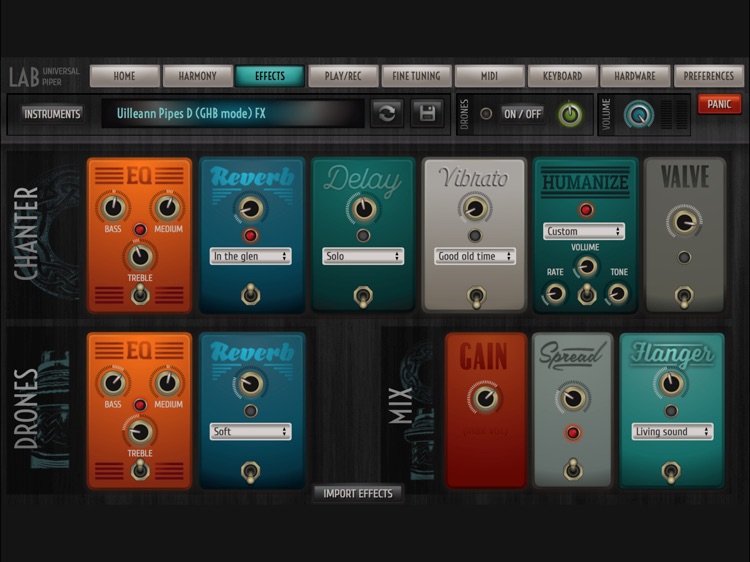Click the master volume knob
Image resolution: width=750 pixels, height=562 pixels.
638,114
